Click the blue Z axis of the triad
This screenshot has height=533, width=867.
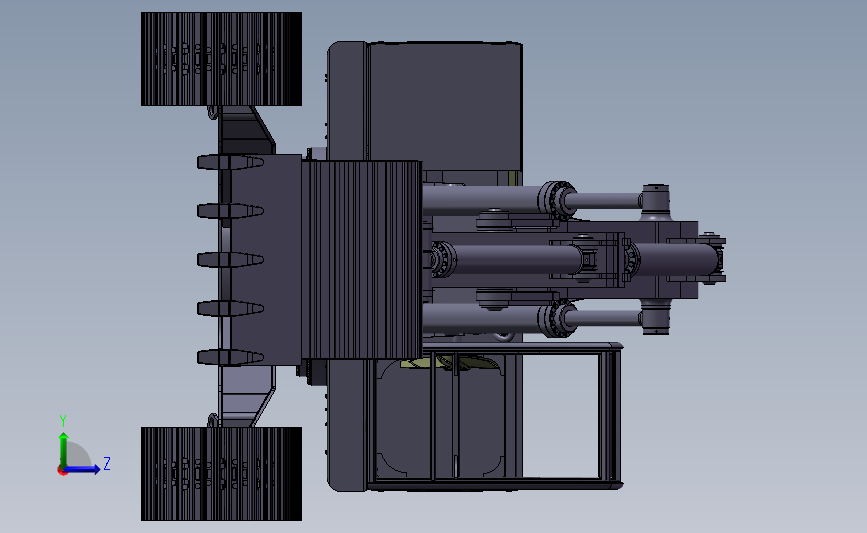click(x=83, y=470)
